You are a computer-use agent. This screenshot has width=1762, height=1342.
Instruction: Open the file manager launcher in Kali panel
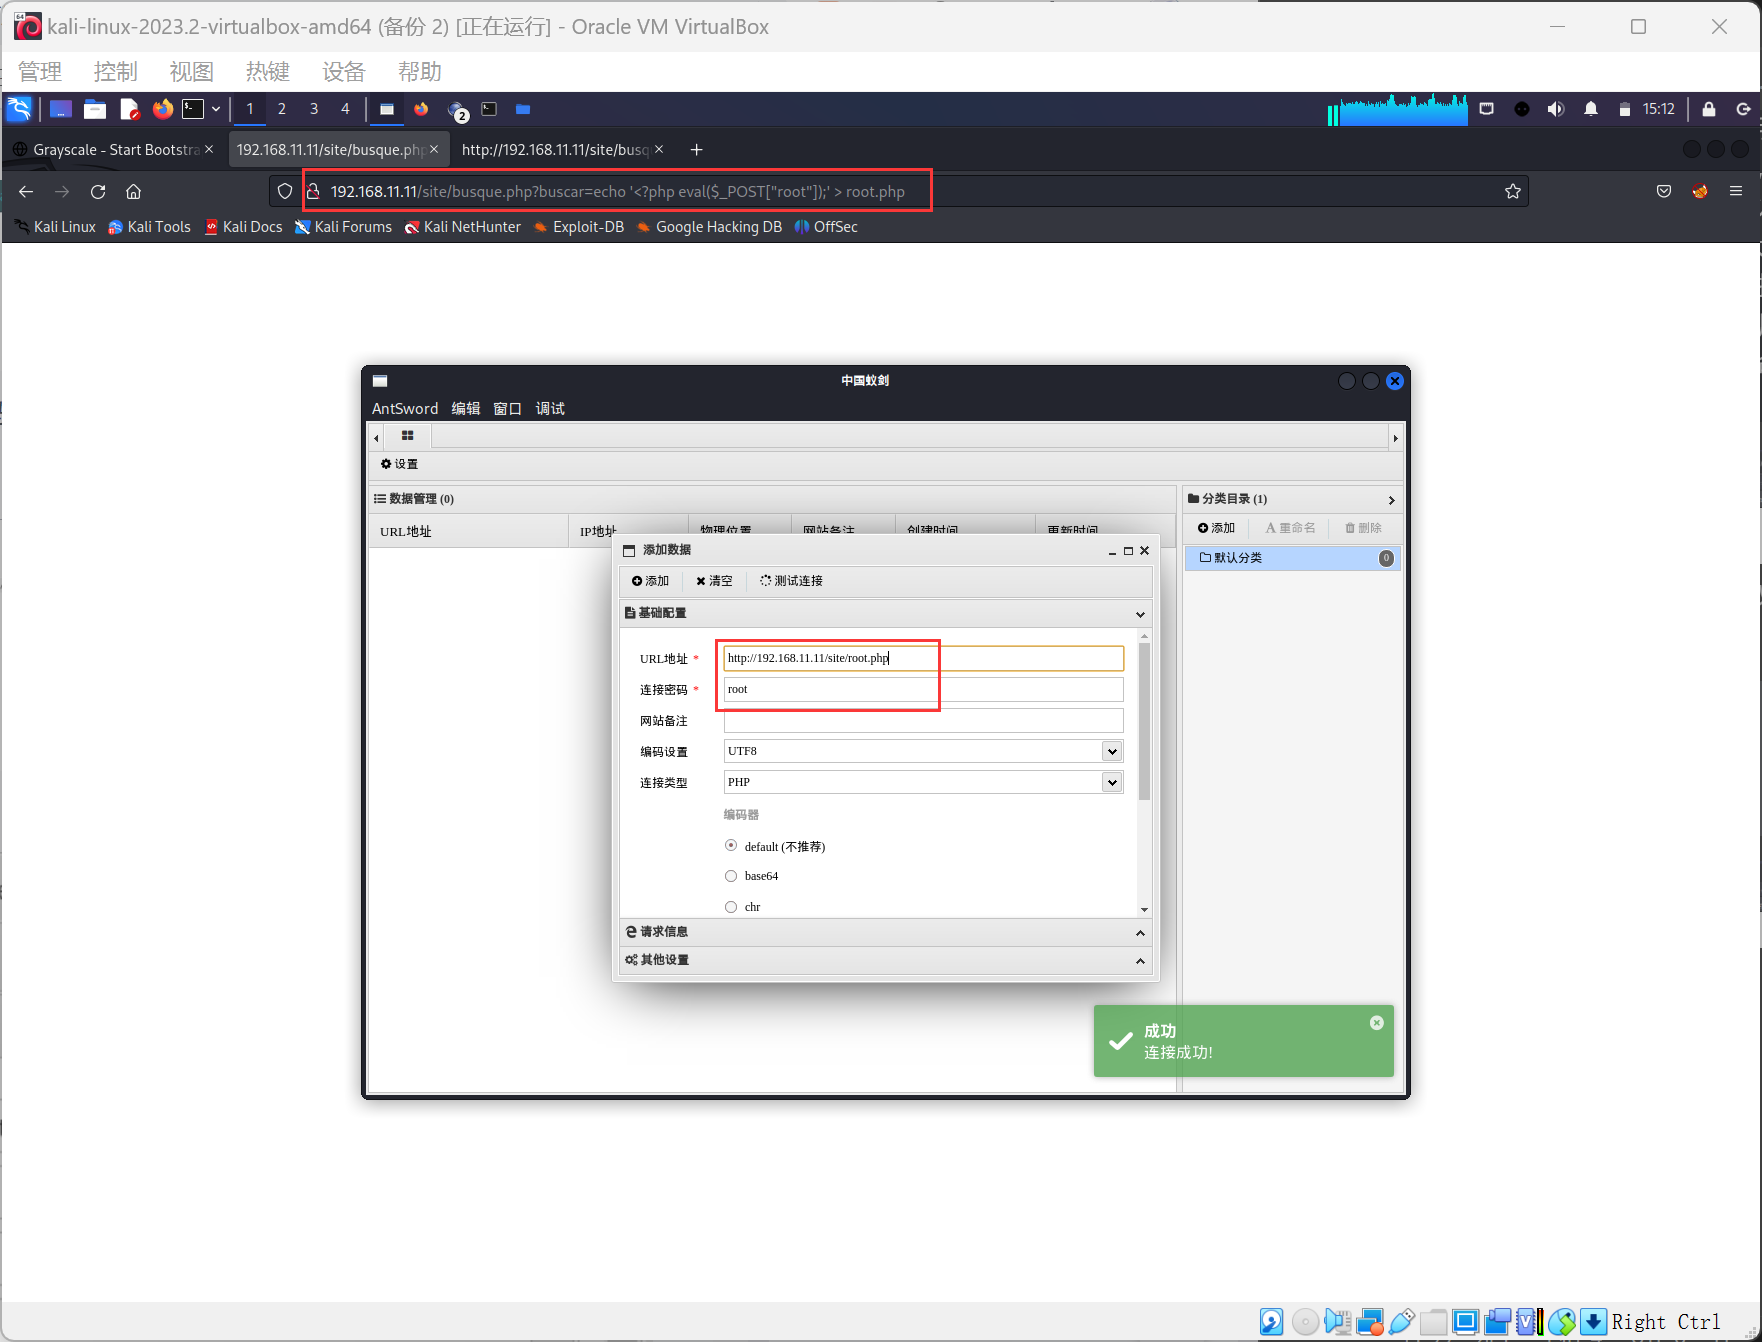point(95,109)
